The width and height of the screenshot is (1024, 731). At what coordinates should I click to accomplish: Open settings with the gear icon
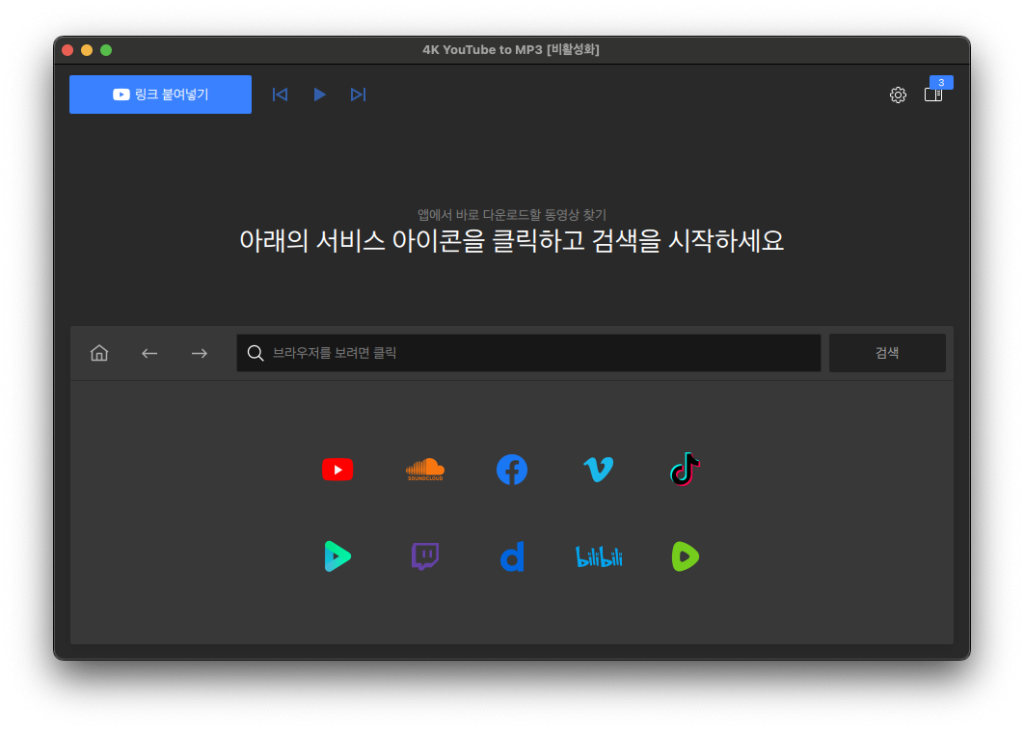898,95
